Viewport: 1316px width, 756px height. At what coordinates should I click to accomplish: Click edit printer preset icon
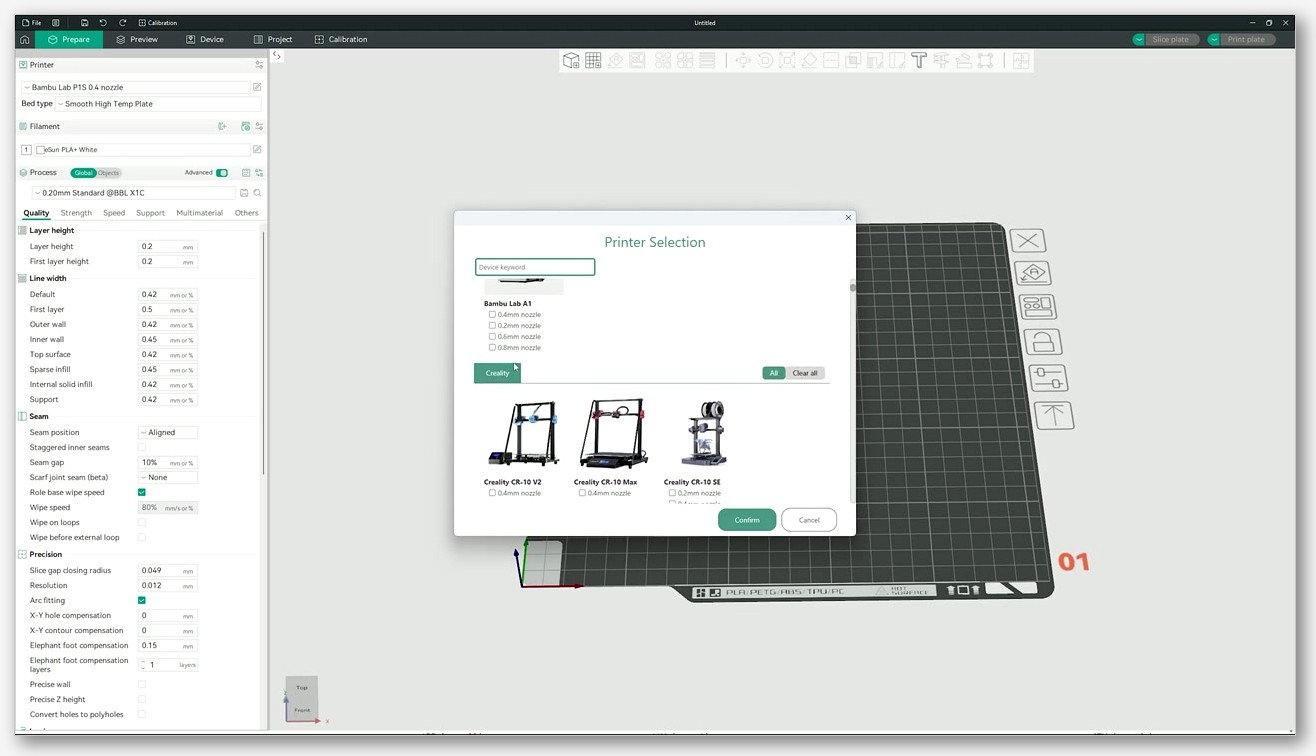[257, 87]
